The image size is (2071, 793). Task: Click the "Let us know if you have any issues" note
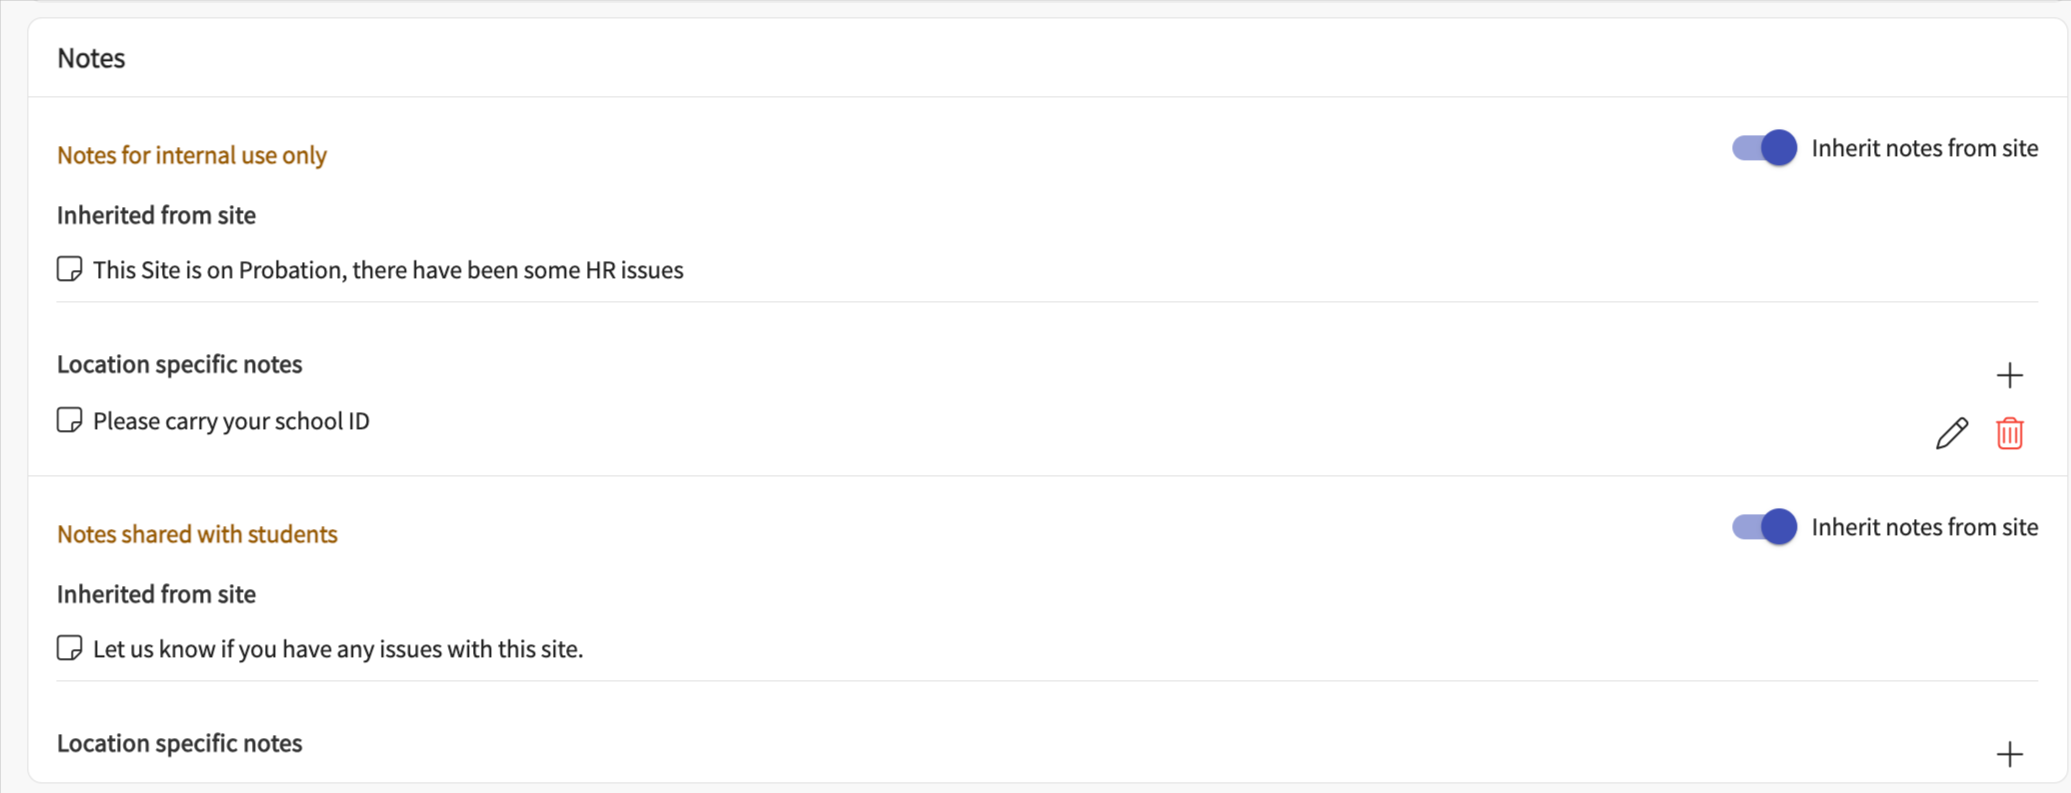pyautogui.click(x=338, y=649)
